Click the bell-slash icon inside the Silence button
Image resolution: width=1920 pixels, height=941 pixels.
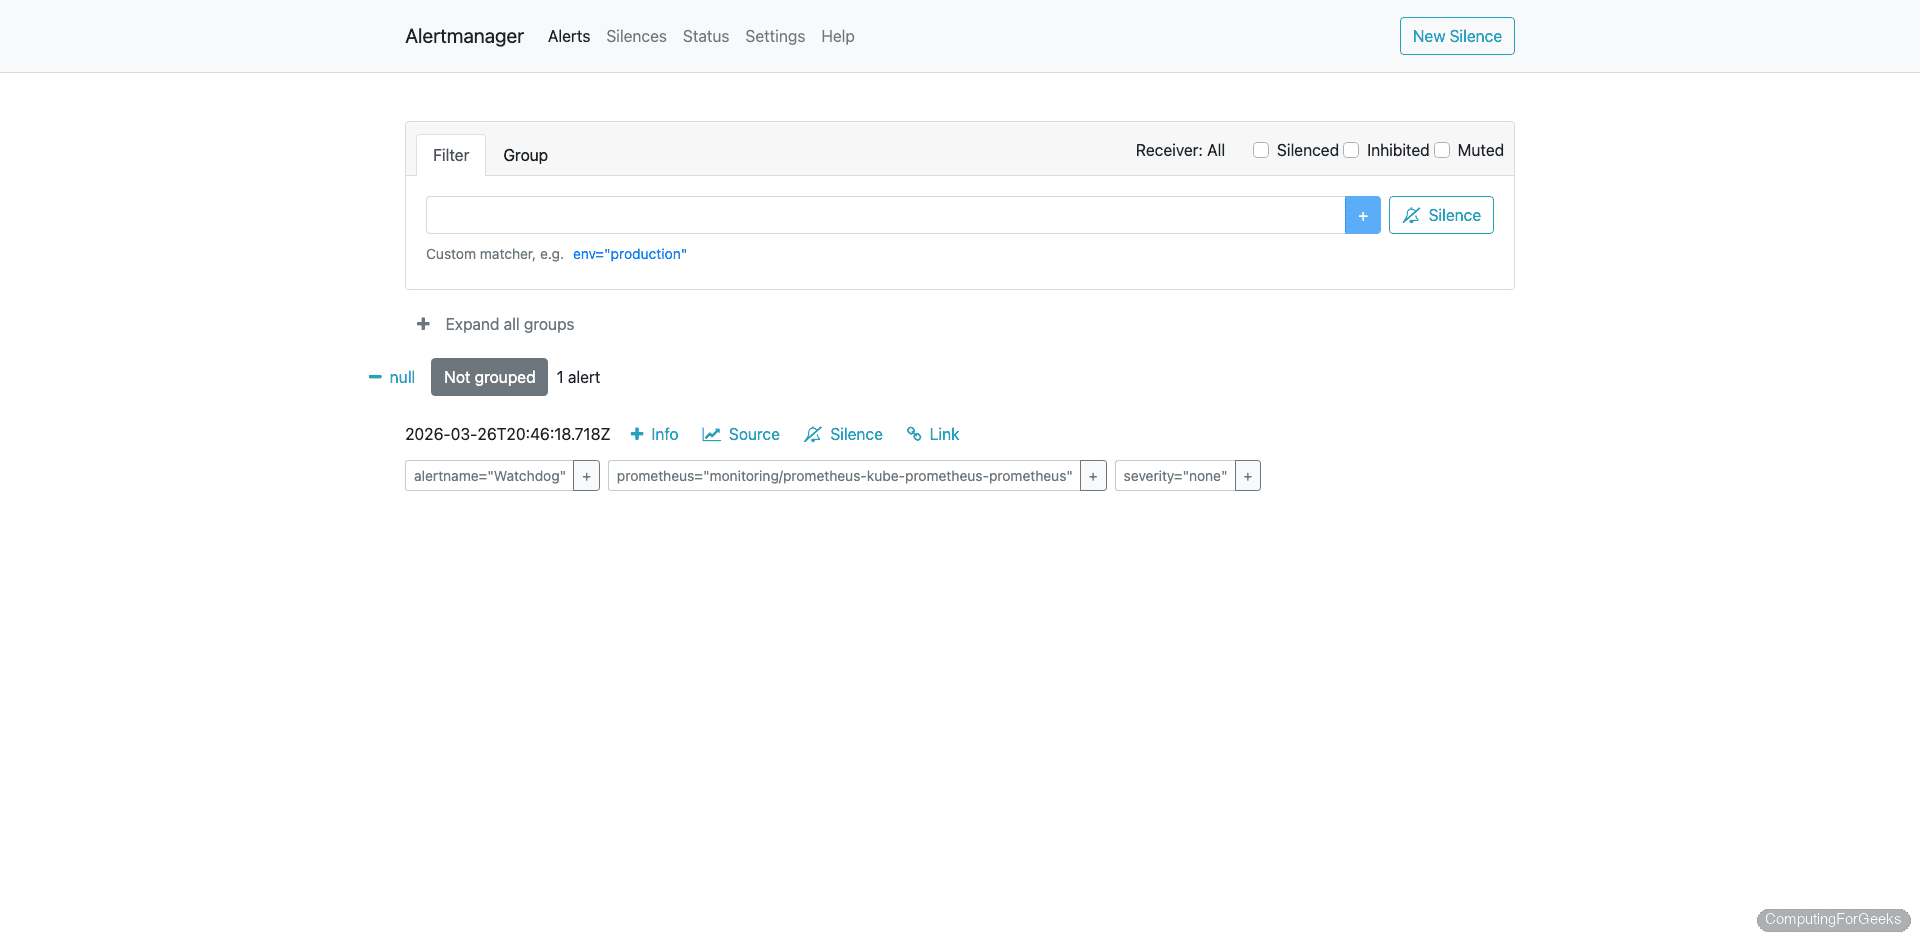pyautogui.click(x=1412, y=215)
